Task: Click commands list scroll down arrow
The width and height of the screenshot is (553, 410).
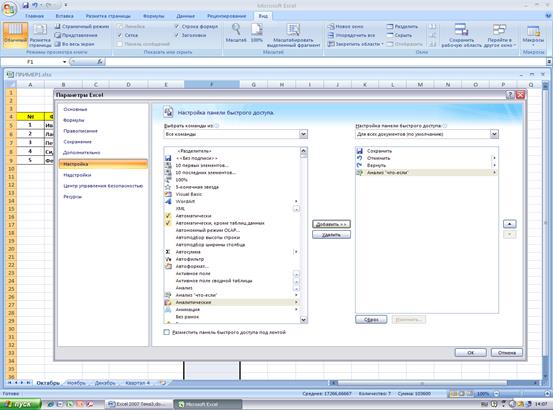Action: pyautogui.click(x=303, y=319)
